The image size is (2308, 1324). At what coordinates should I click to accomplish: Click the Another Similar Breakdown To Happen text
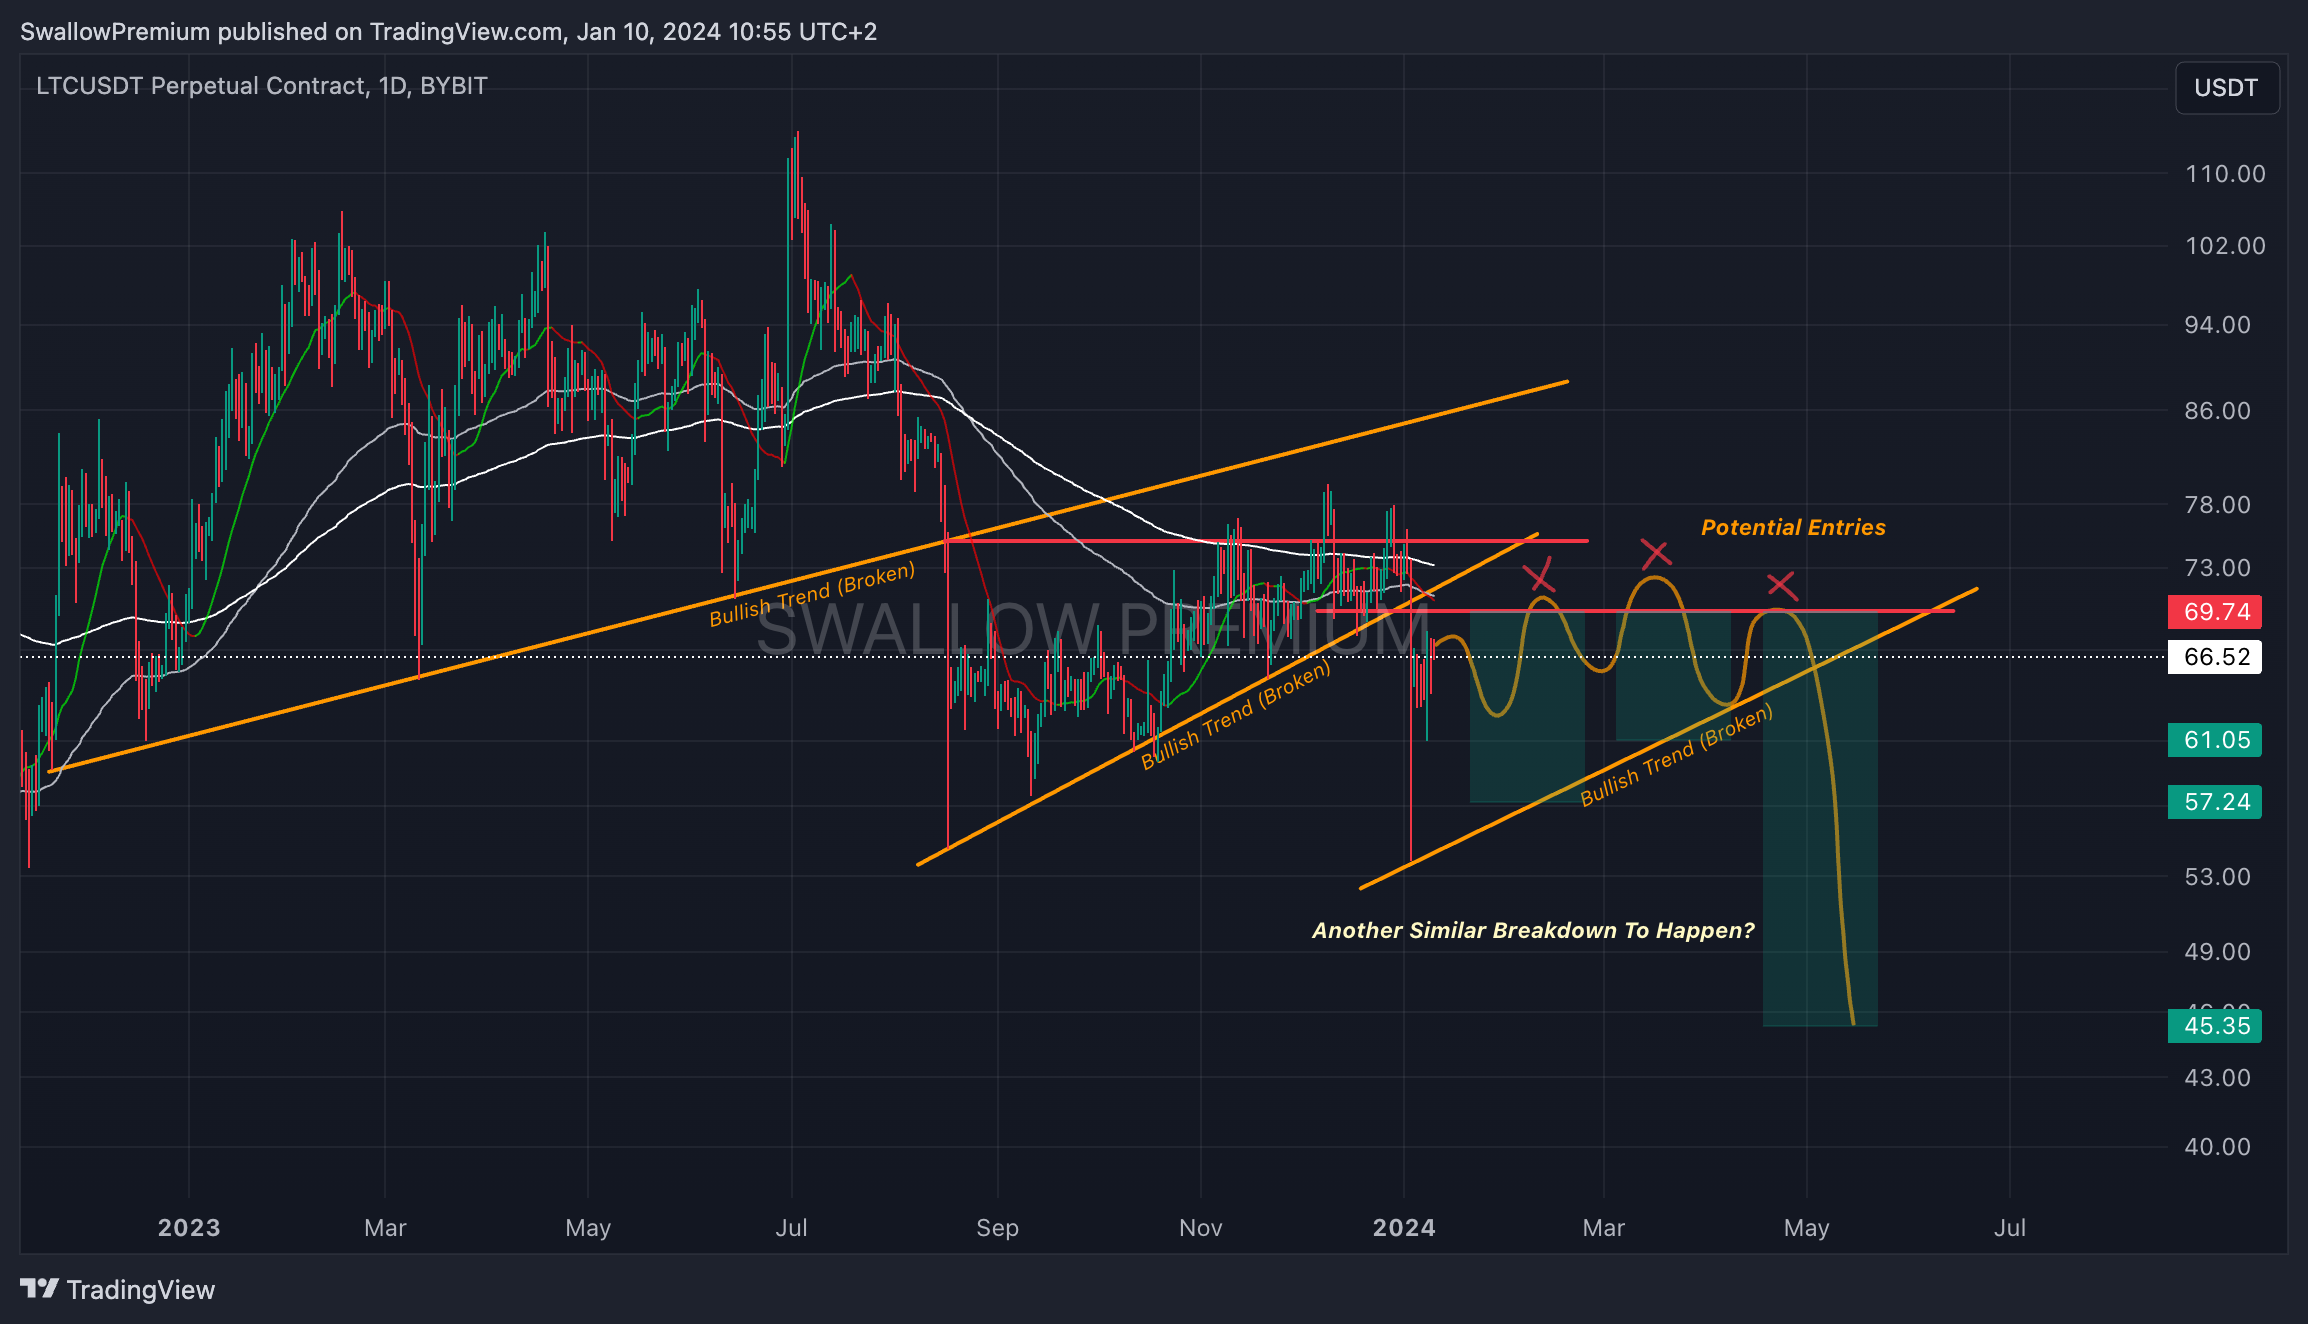(x=1533, y=931)
